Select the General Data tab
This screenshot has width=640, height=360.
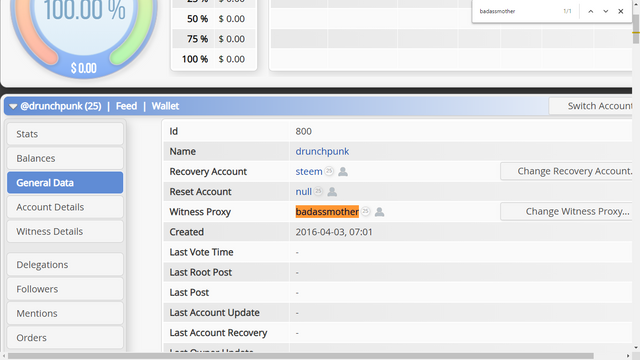(65, 182)
